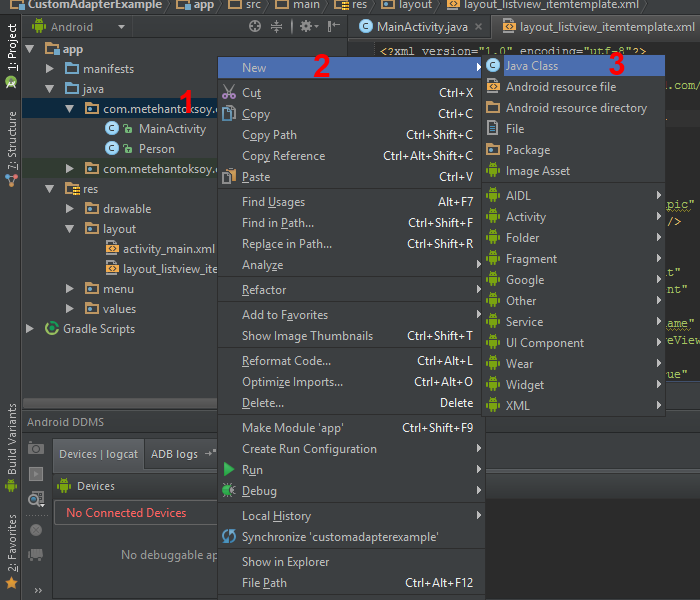Viewport: 700px width, 600px height.
Task: Click the Android resource file icon
Action: [x=493, y=86]
